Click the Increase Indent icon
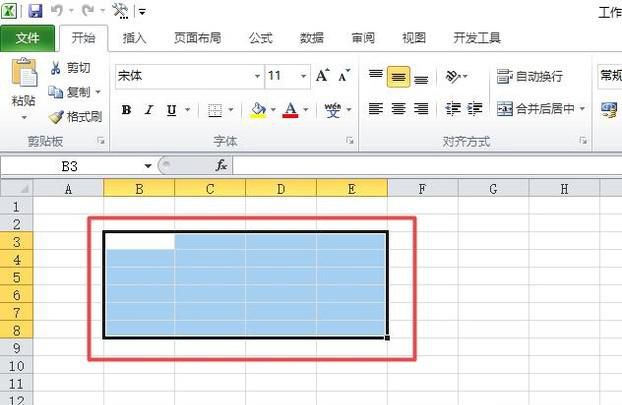Screen dimensions: 622x405 point(474,108)
